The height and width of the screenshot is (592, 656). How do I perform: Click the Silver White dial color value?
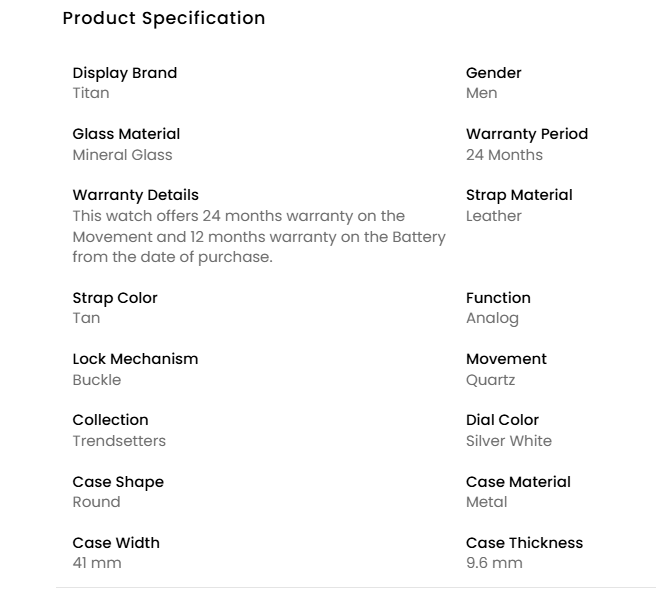click(x=508, y=441)
